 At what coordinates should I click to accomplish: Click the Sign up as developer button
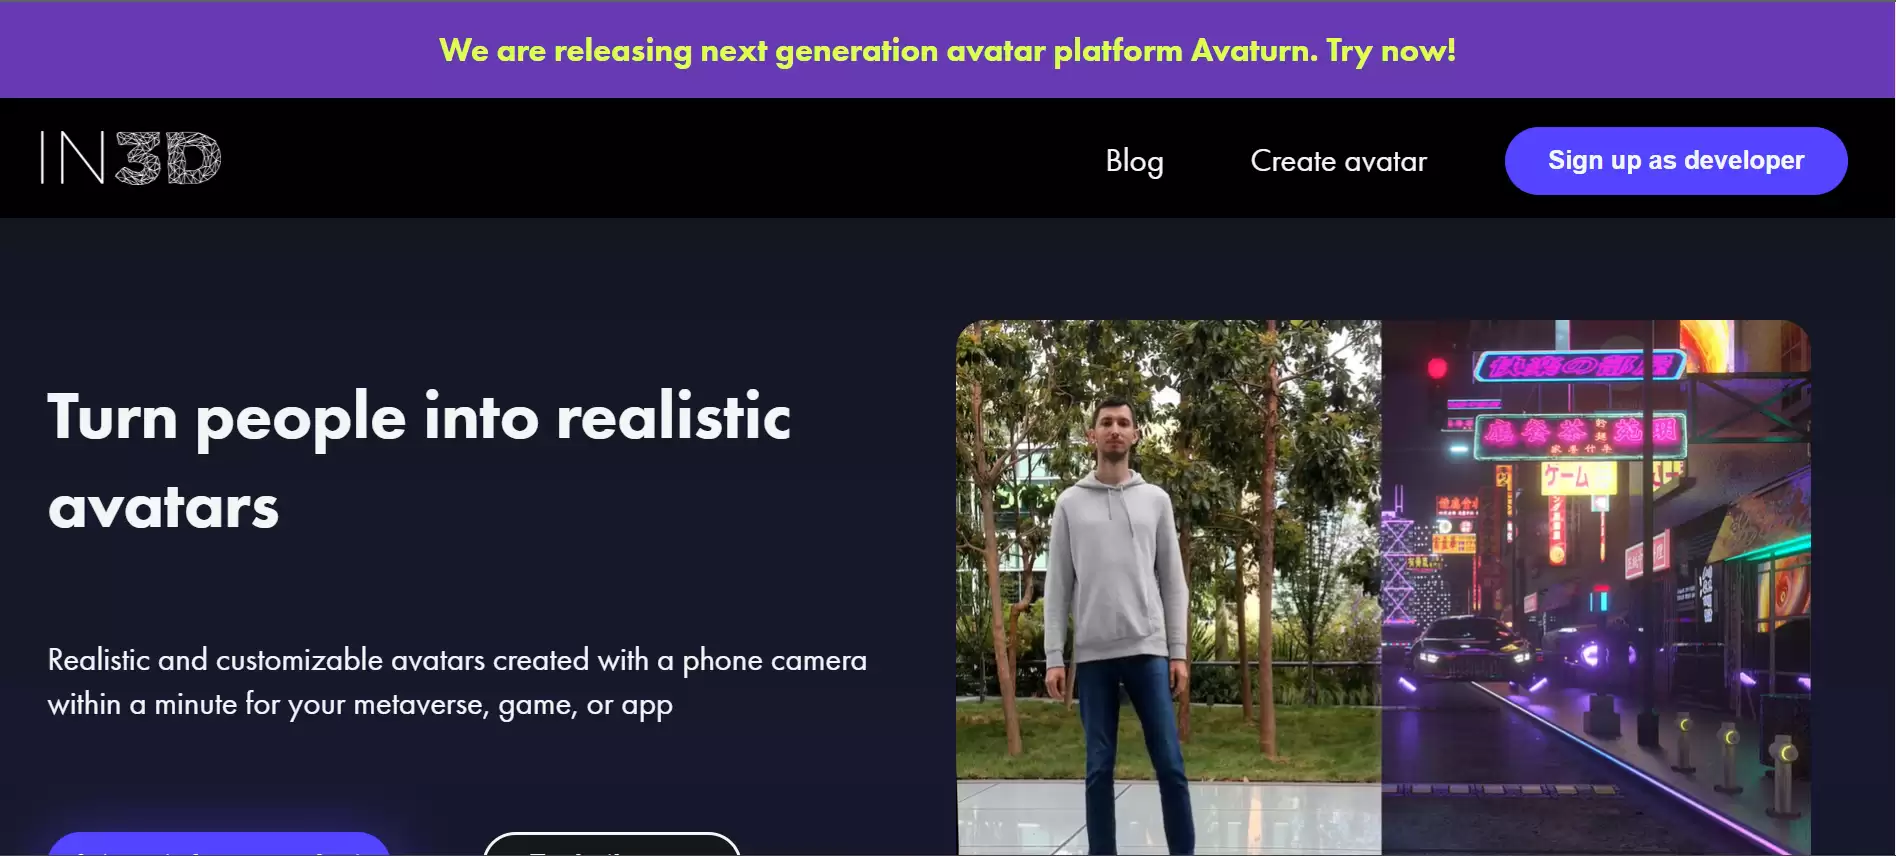click(1676, 161)
